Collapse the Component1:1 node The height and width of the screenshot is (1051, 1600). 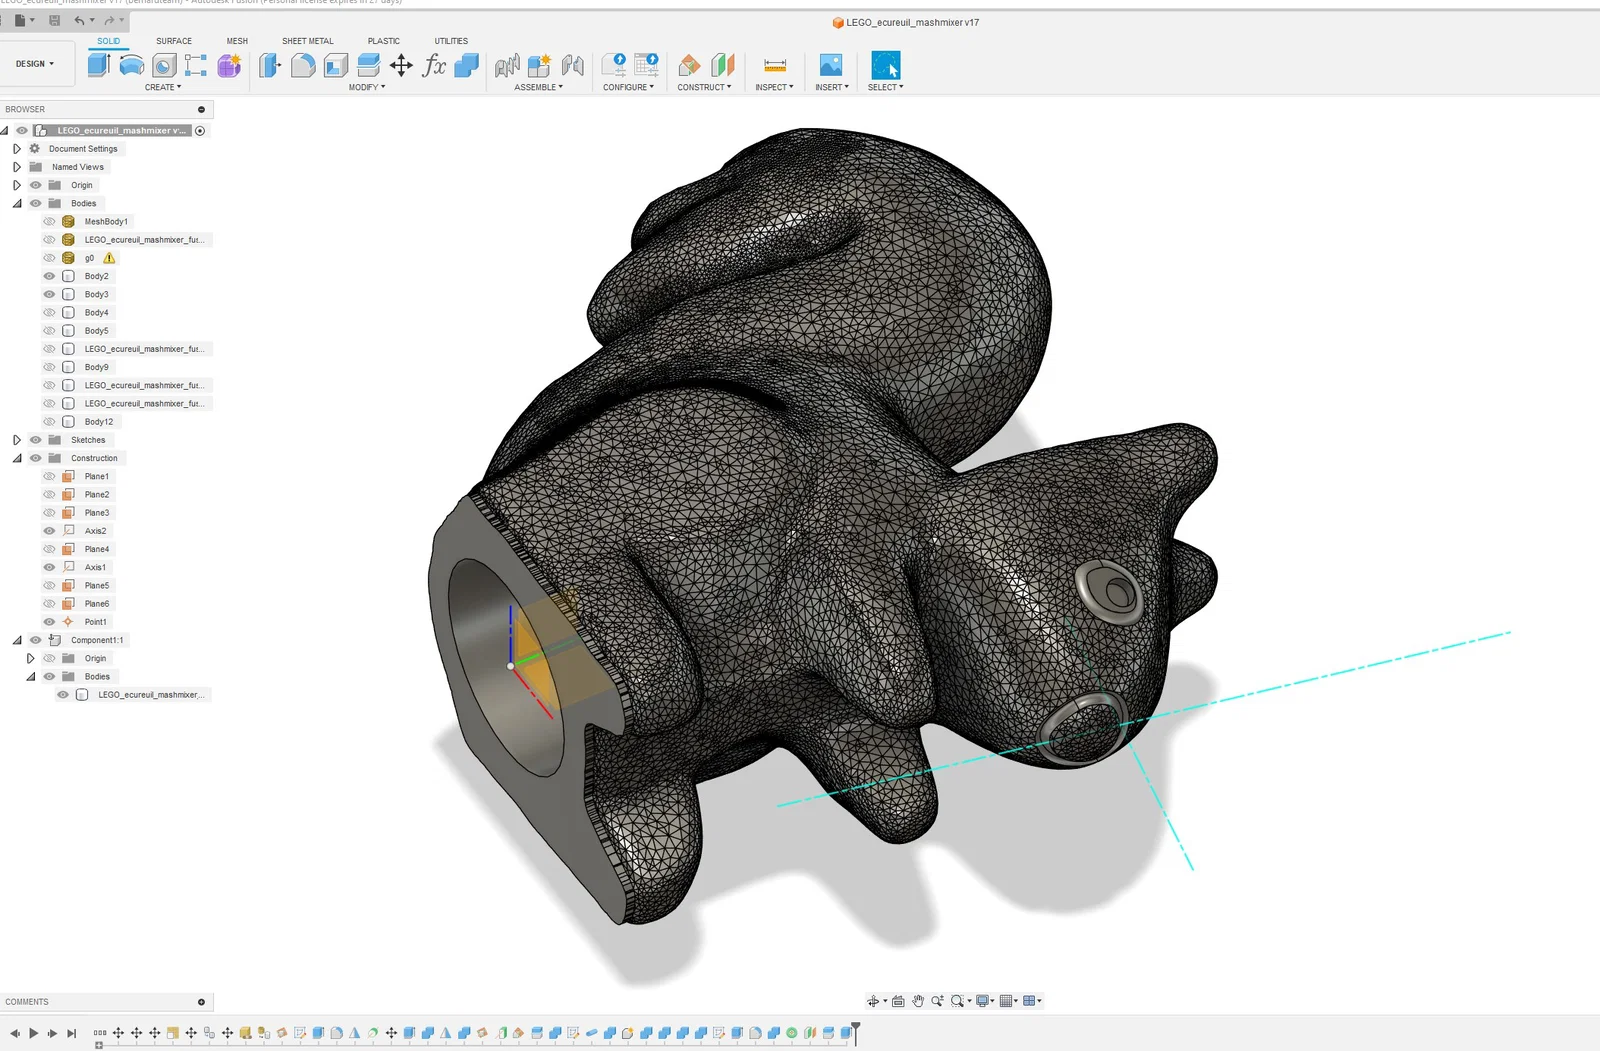(x=17, y=640)
